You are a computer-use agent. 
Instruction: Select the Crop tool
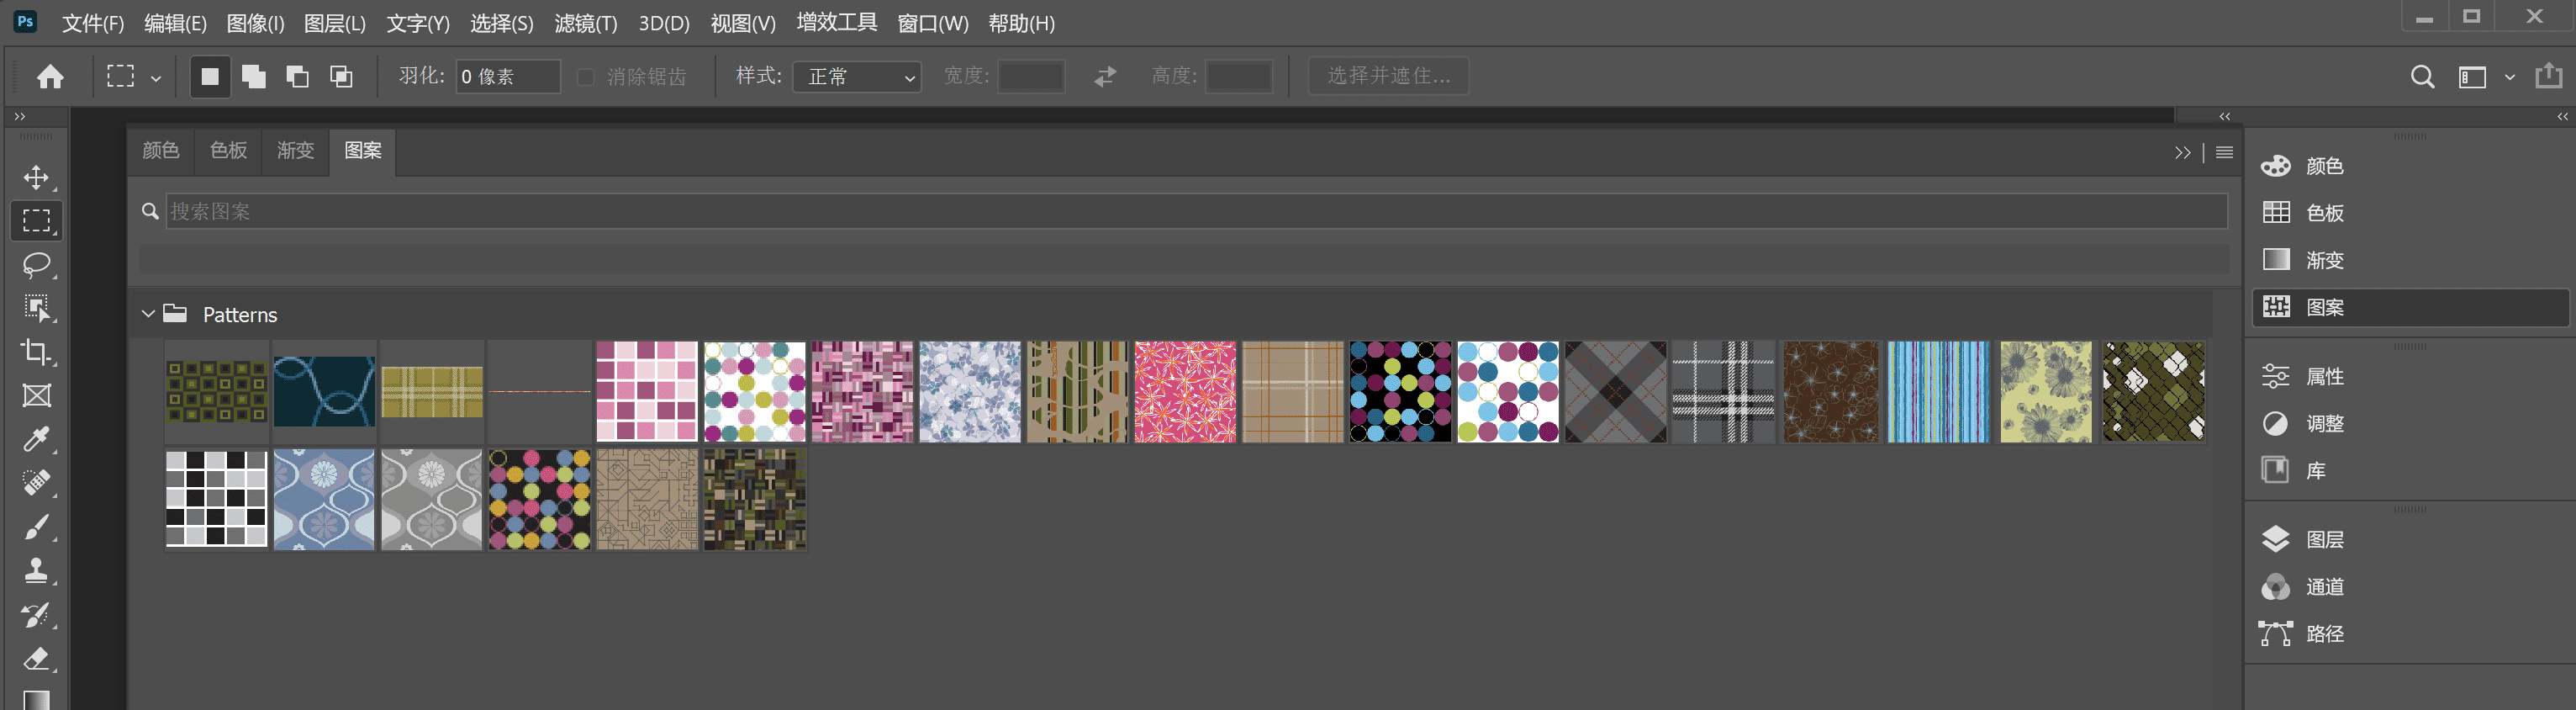tap(37, 351)
